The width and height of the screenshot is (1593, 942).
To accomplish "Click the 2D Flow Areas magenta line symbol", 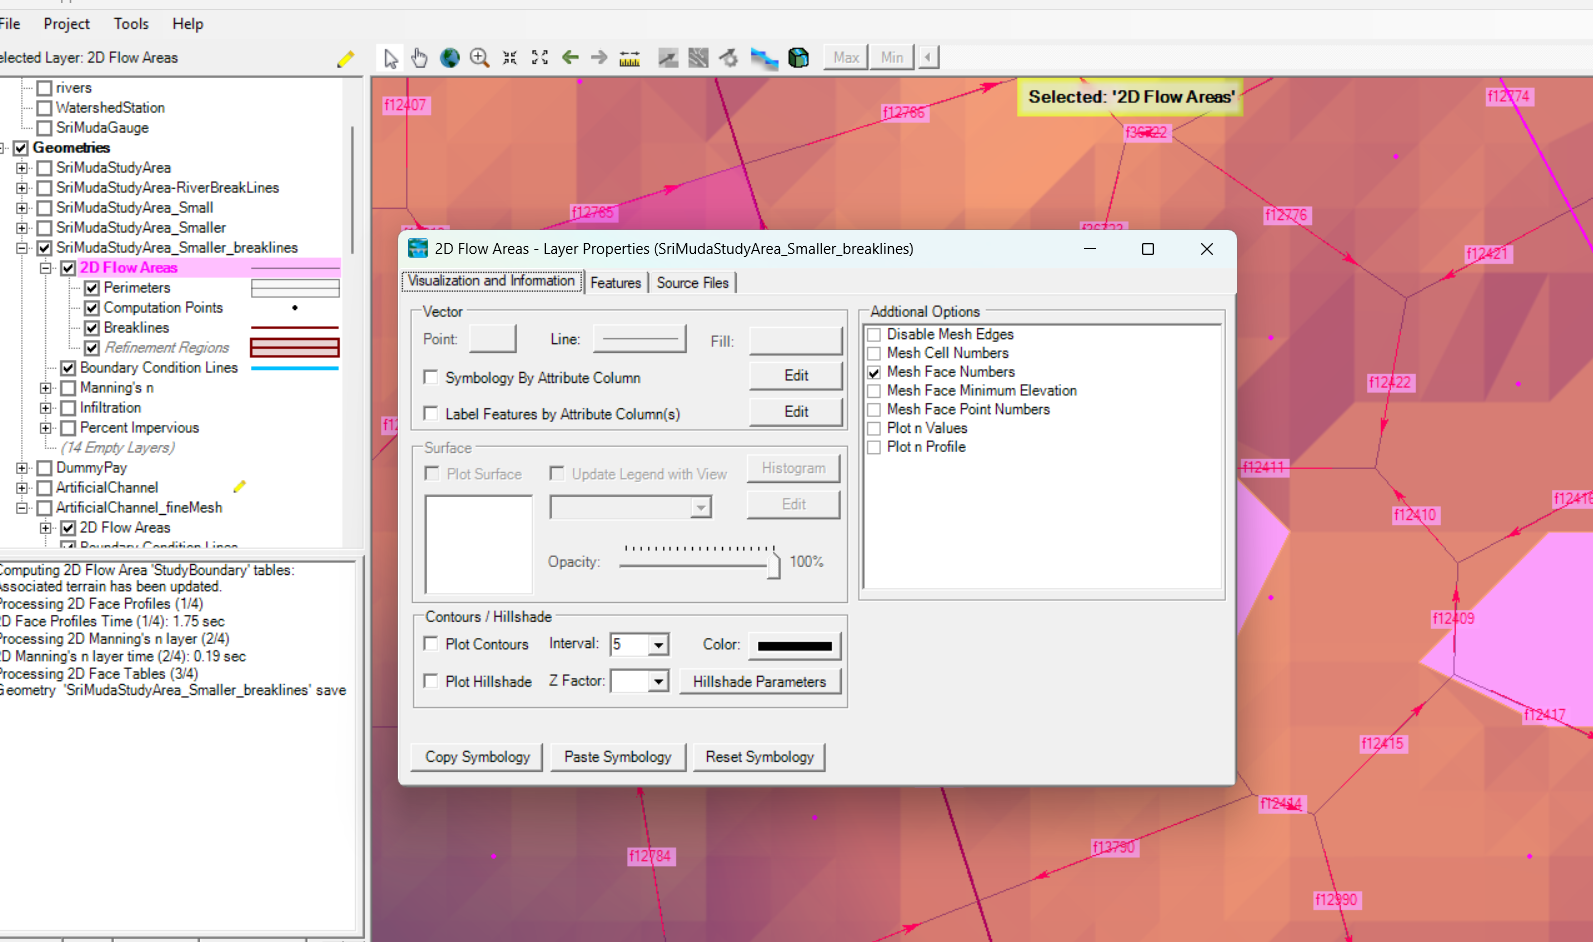I will [295, 269].
